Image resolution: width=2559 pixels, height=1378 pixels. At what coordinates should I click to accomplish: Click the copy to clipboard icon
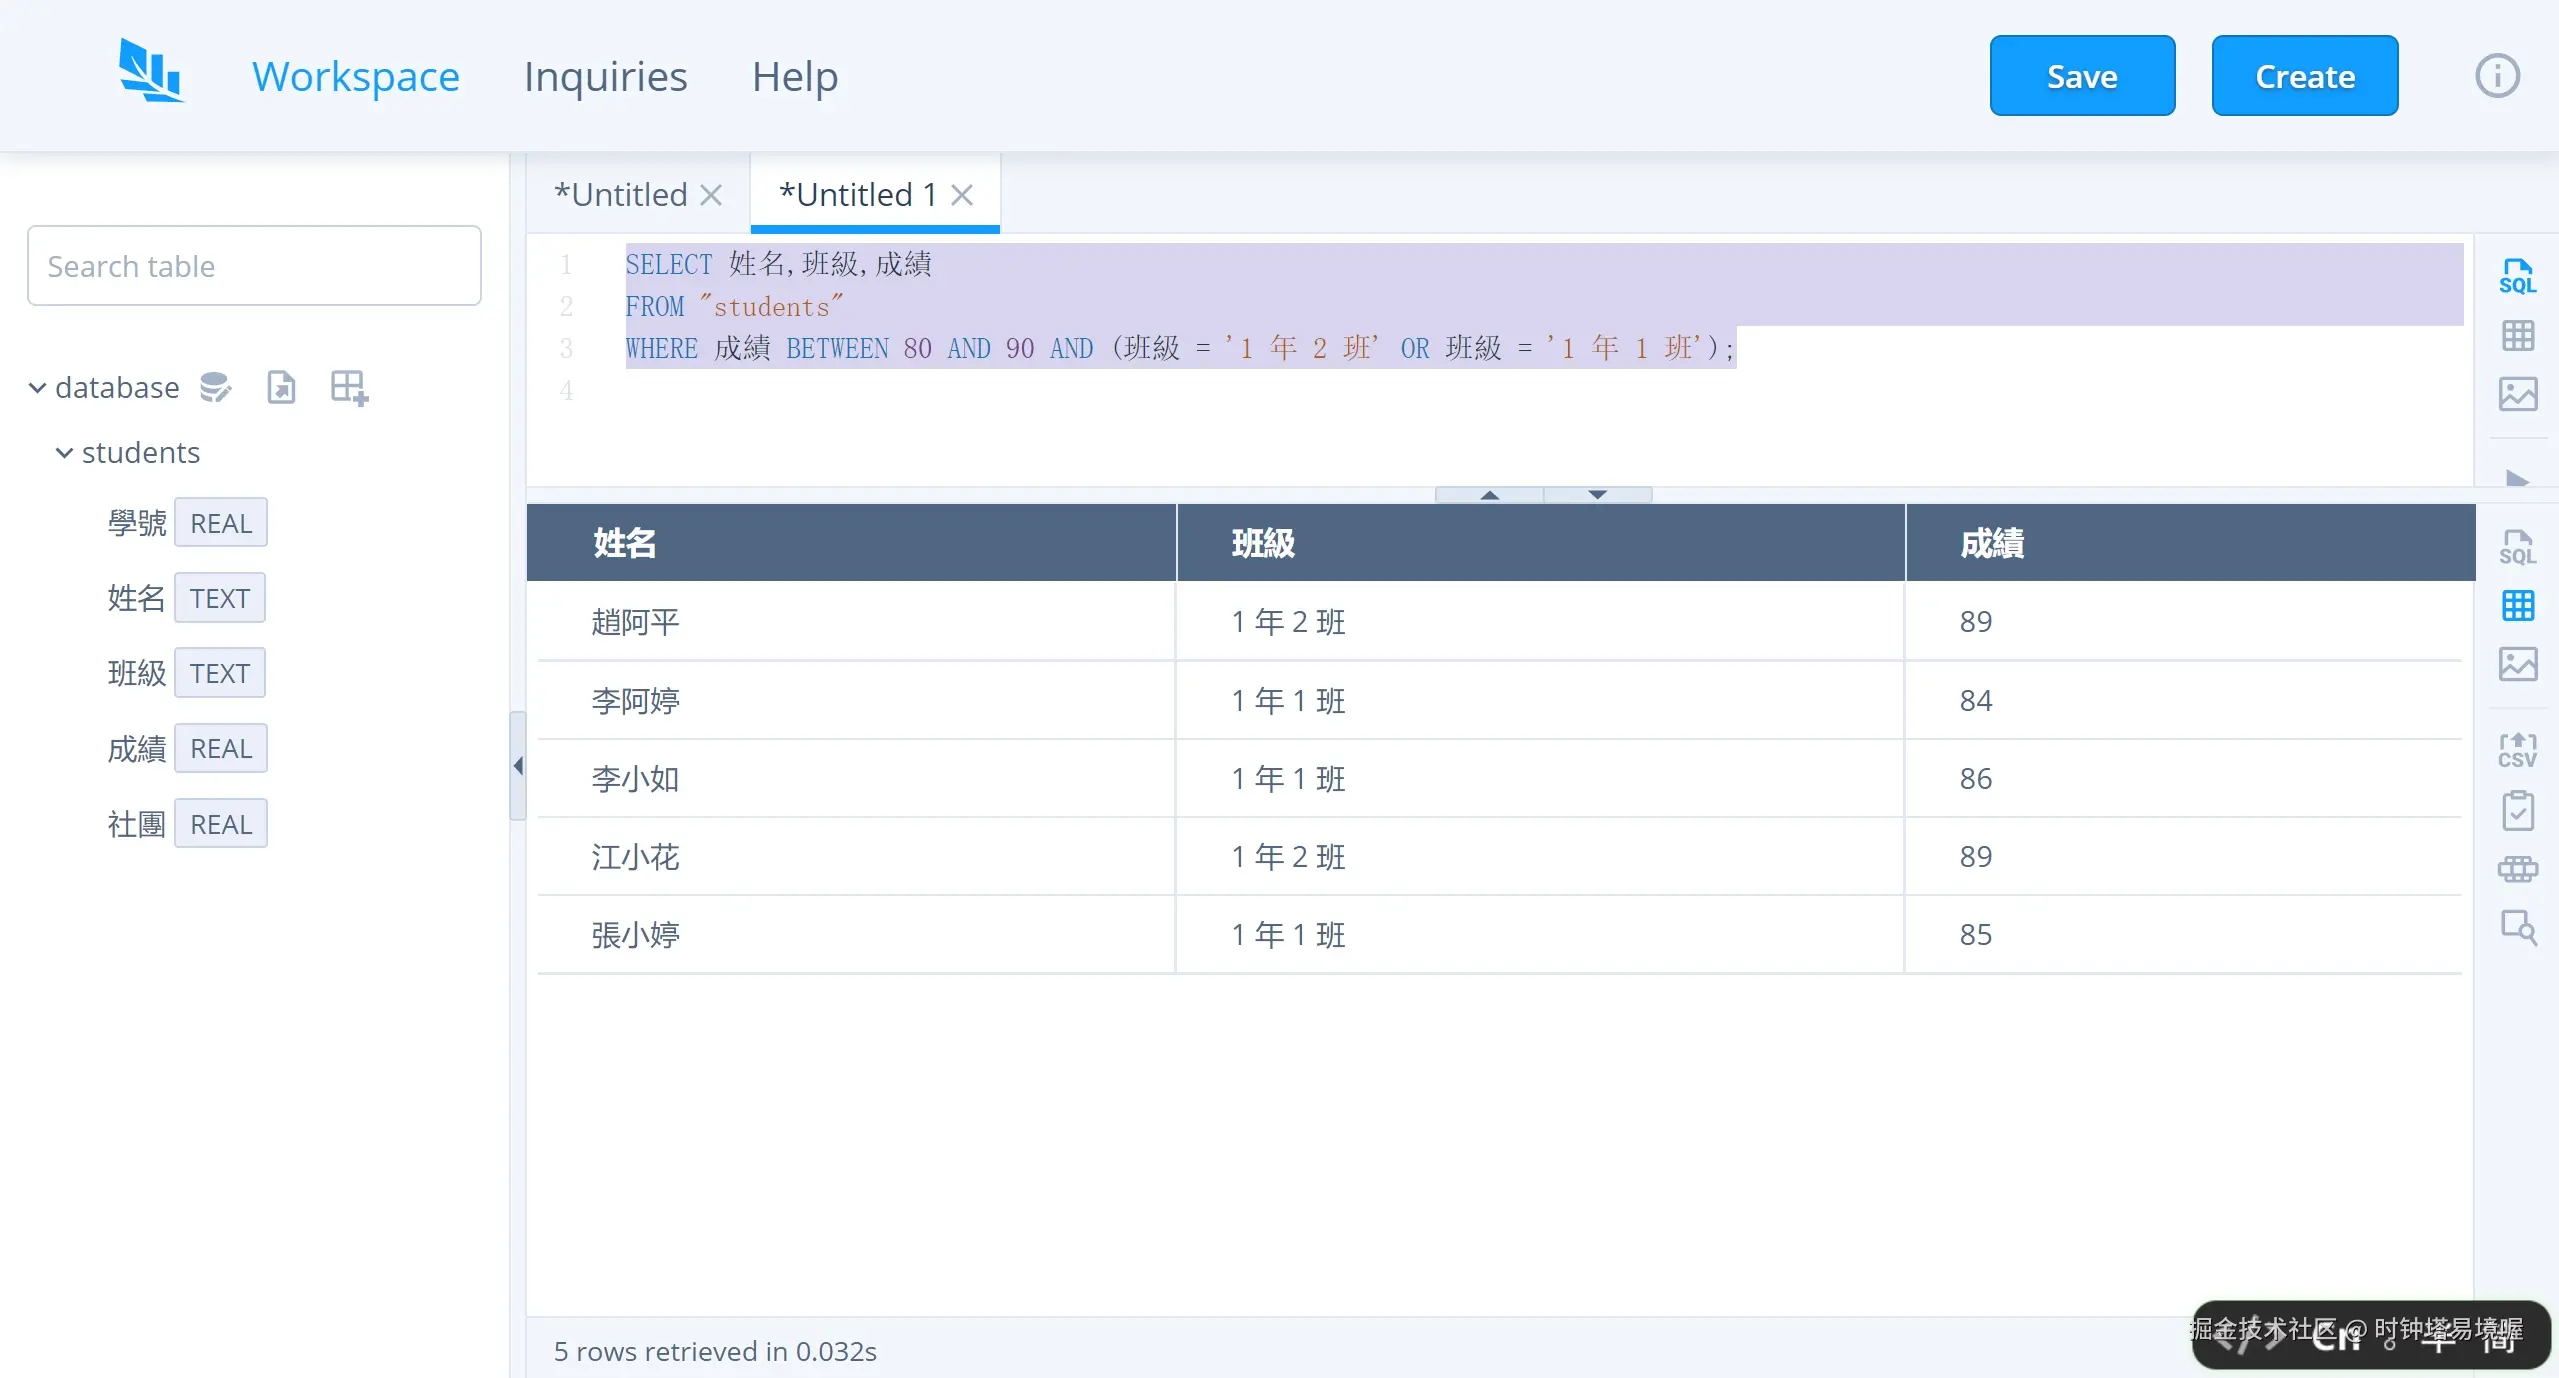(x=2517, y=810)
